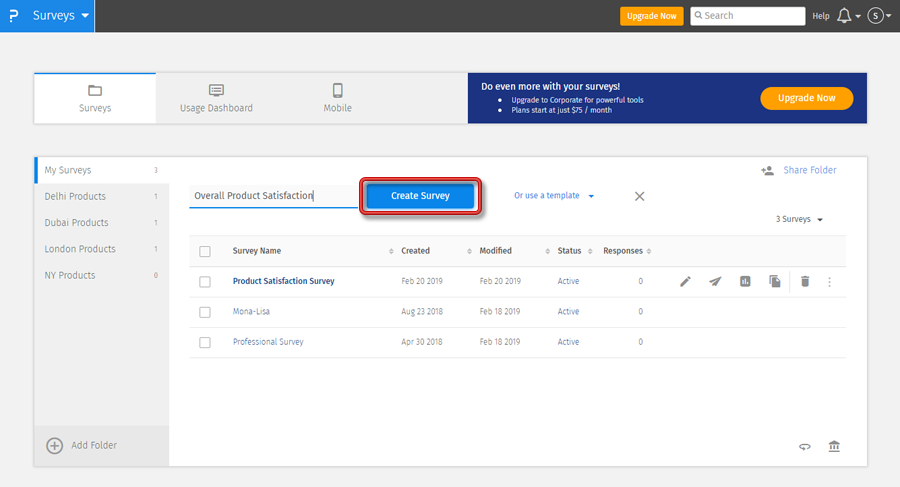Toggle the select-all checkbox in table header
The height and width of the screenshot is (487, 900).
coord(205,251)
